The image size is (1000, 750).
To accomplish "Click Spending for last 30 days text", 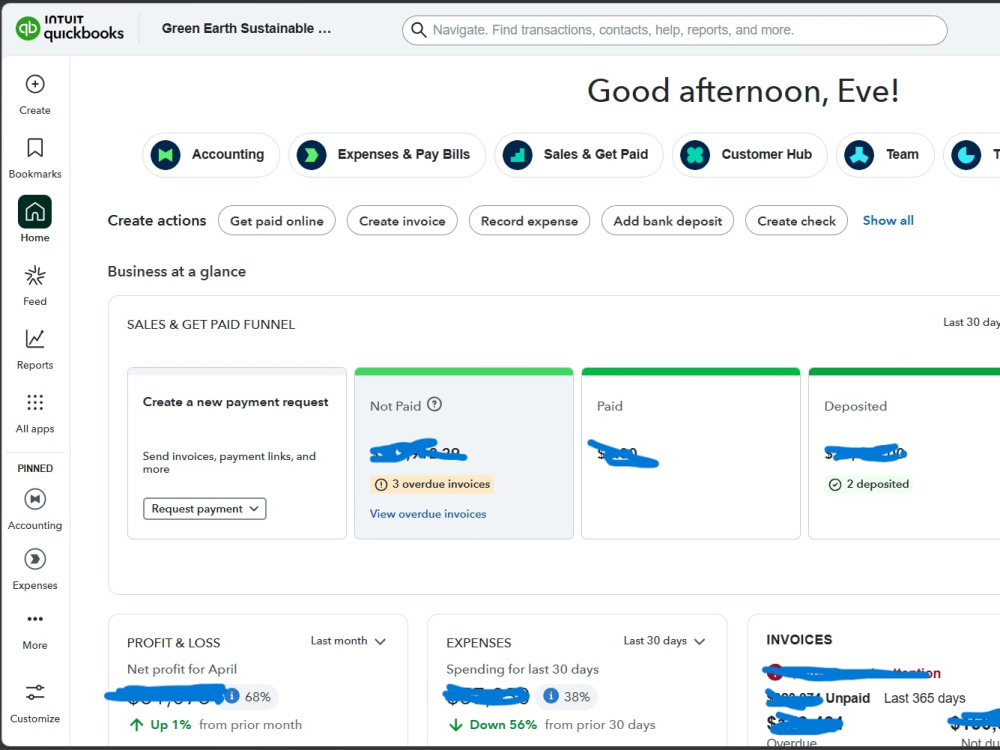I will tap(522, 669).
